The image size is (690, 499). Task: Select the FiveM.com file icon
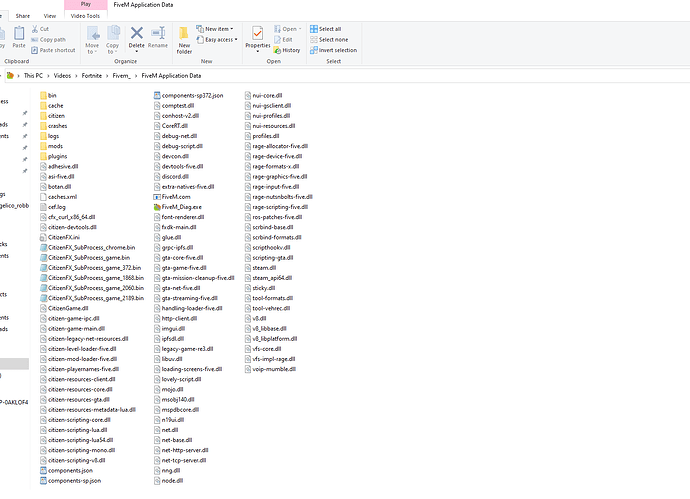(157, 197)
